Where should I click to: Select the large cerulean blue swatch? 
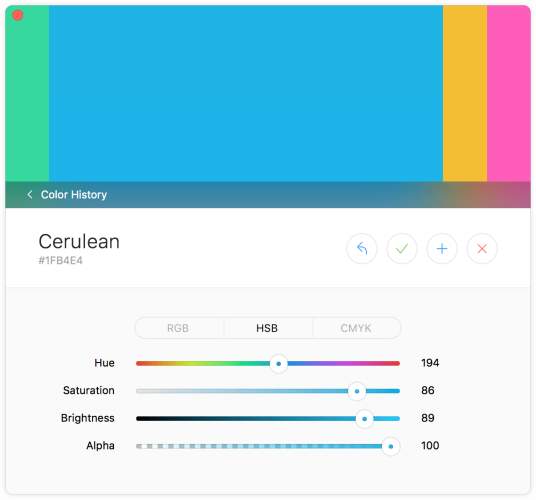click(x=246, y=93)
